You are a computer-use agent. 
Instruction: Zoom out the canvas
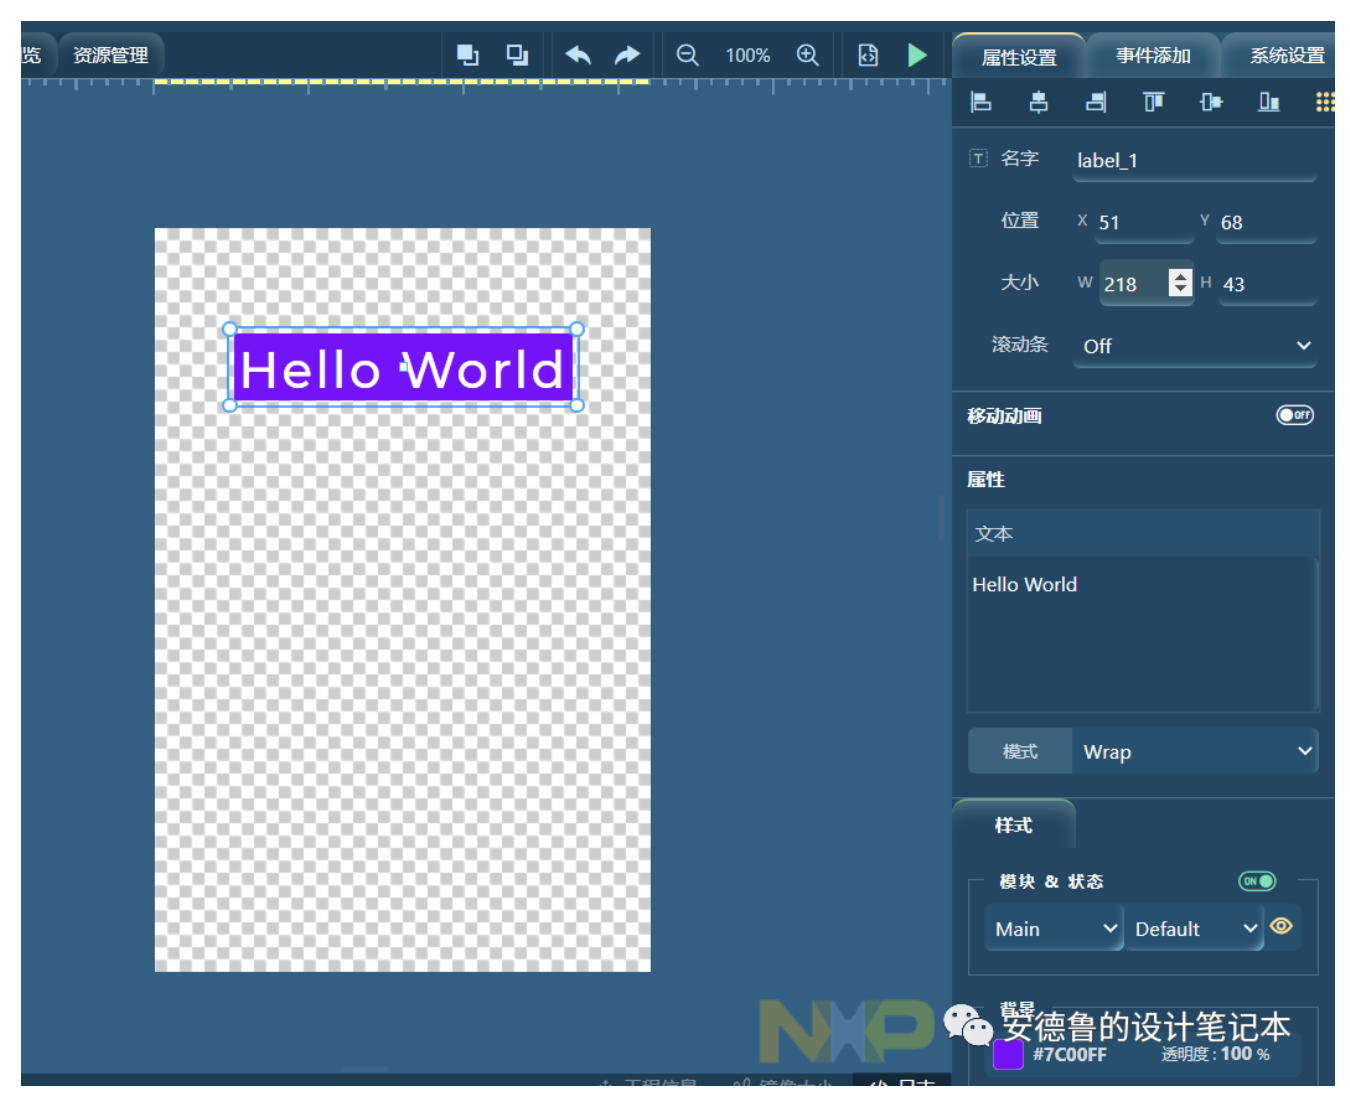click(x=688, y=55)
